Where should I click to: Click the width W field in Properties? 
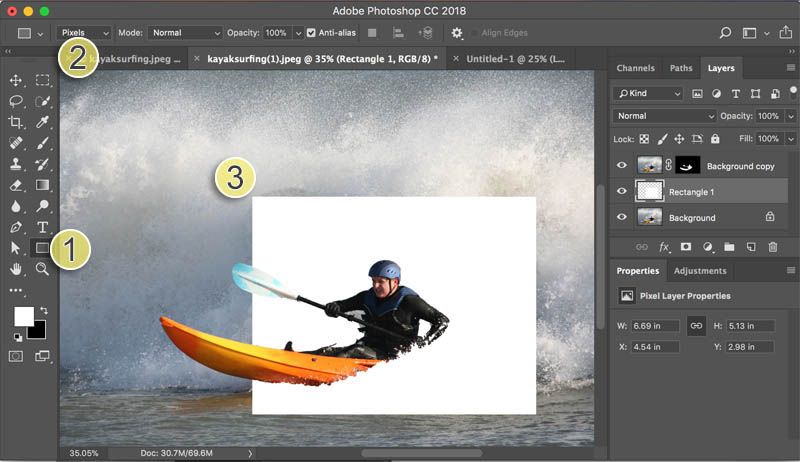(x=655, y=326)
